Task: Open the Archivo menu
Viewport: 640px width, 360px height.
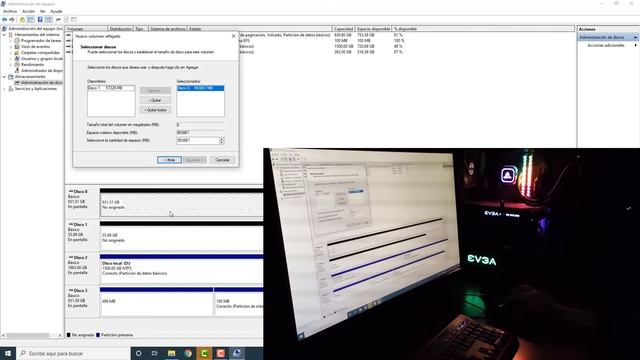Action: pos(10,11)
